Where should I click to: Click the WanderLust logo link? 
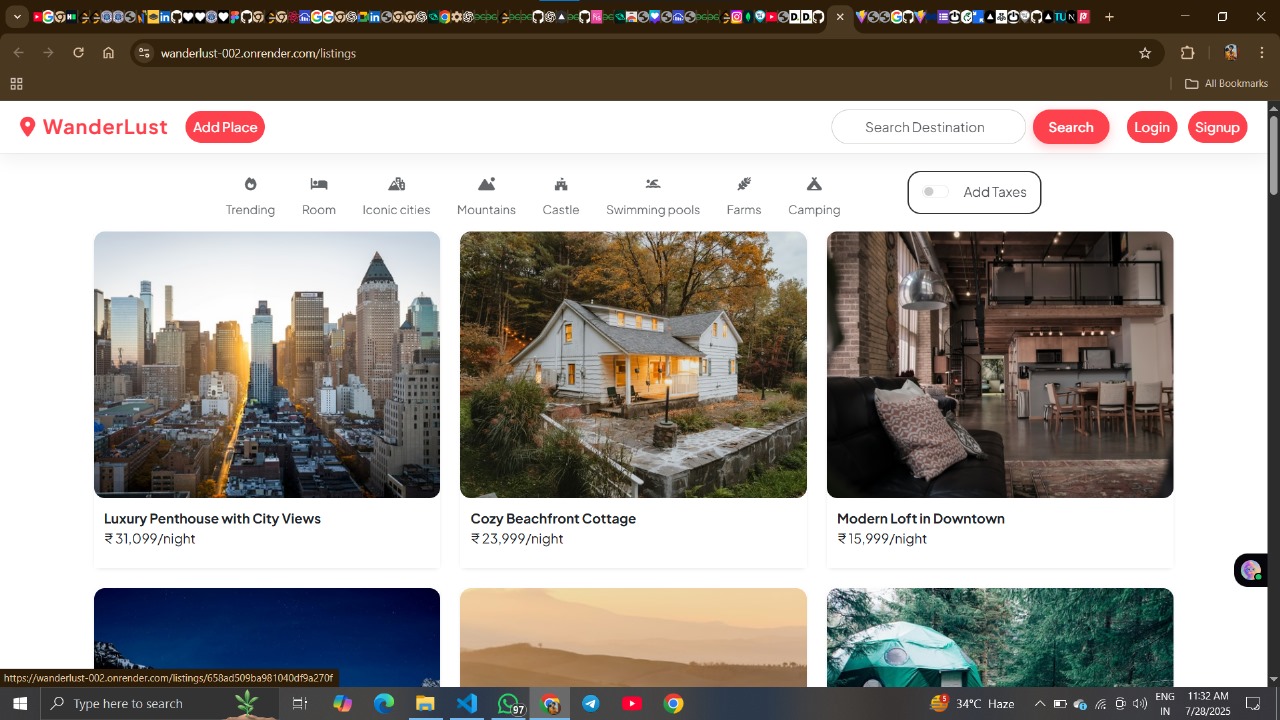(93, 127)
